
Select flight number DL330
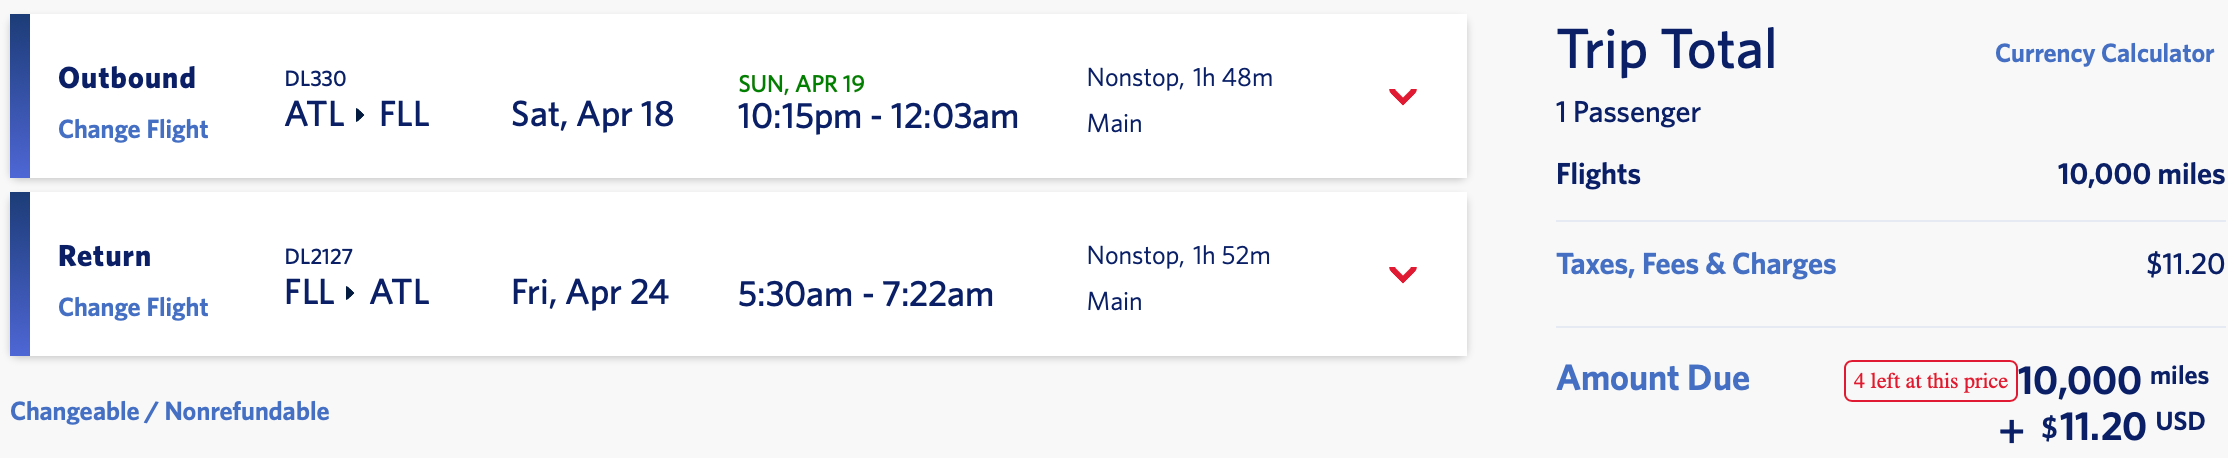[315, 79]
